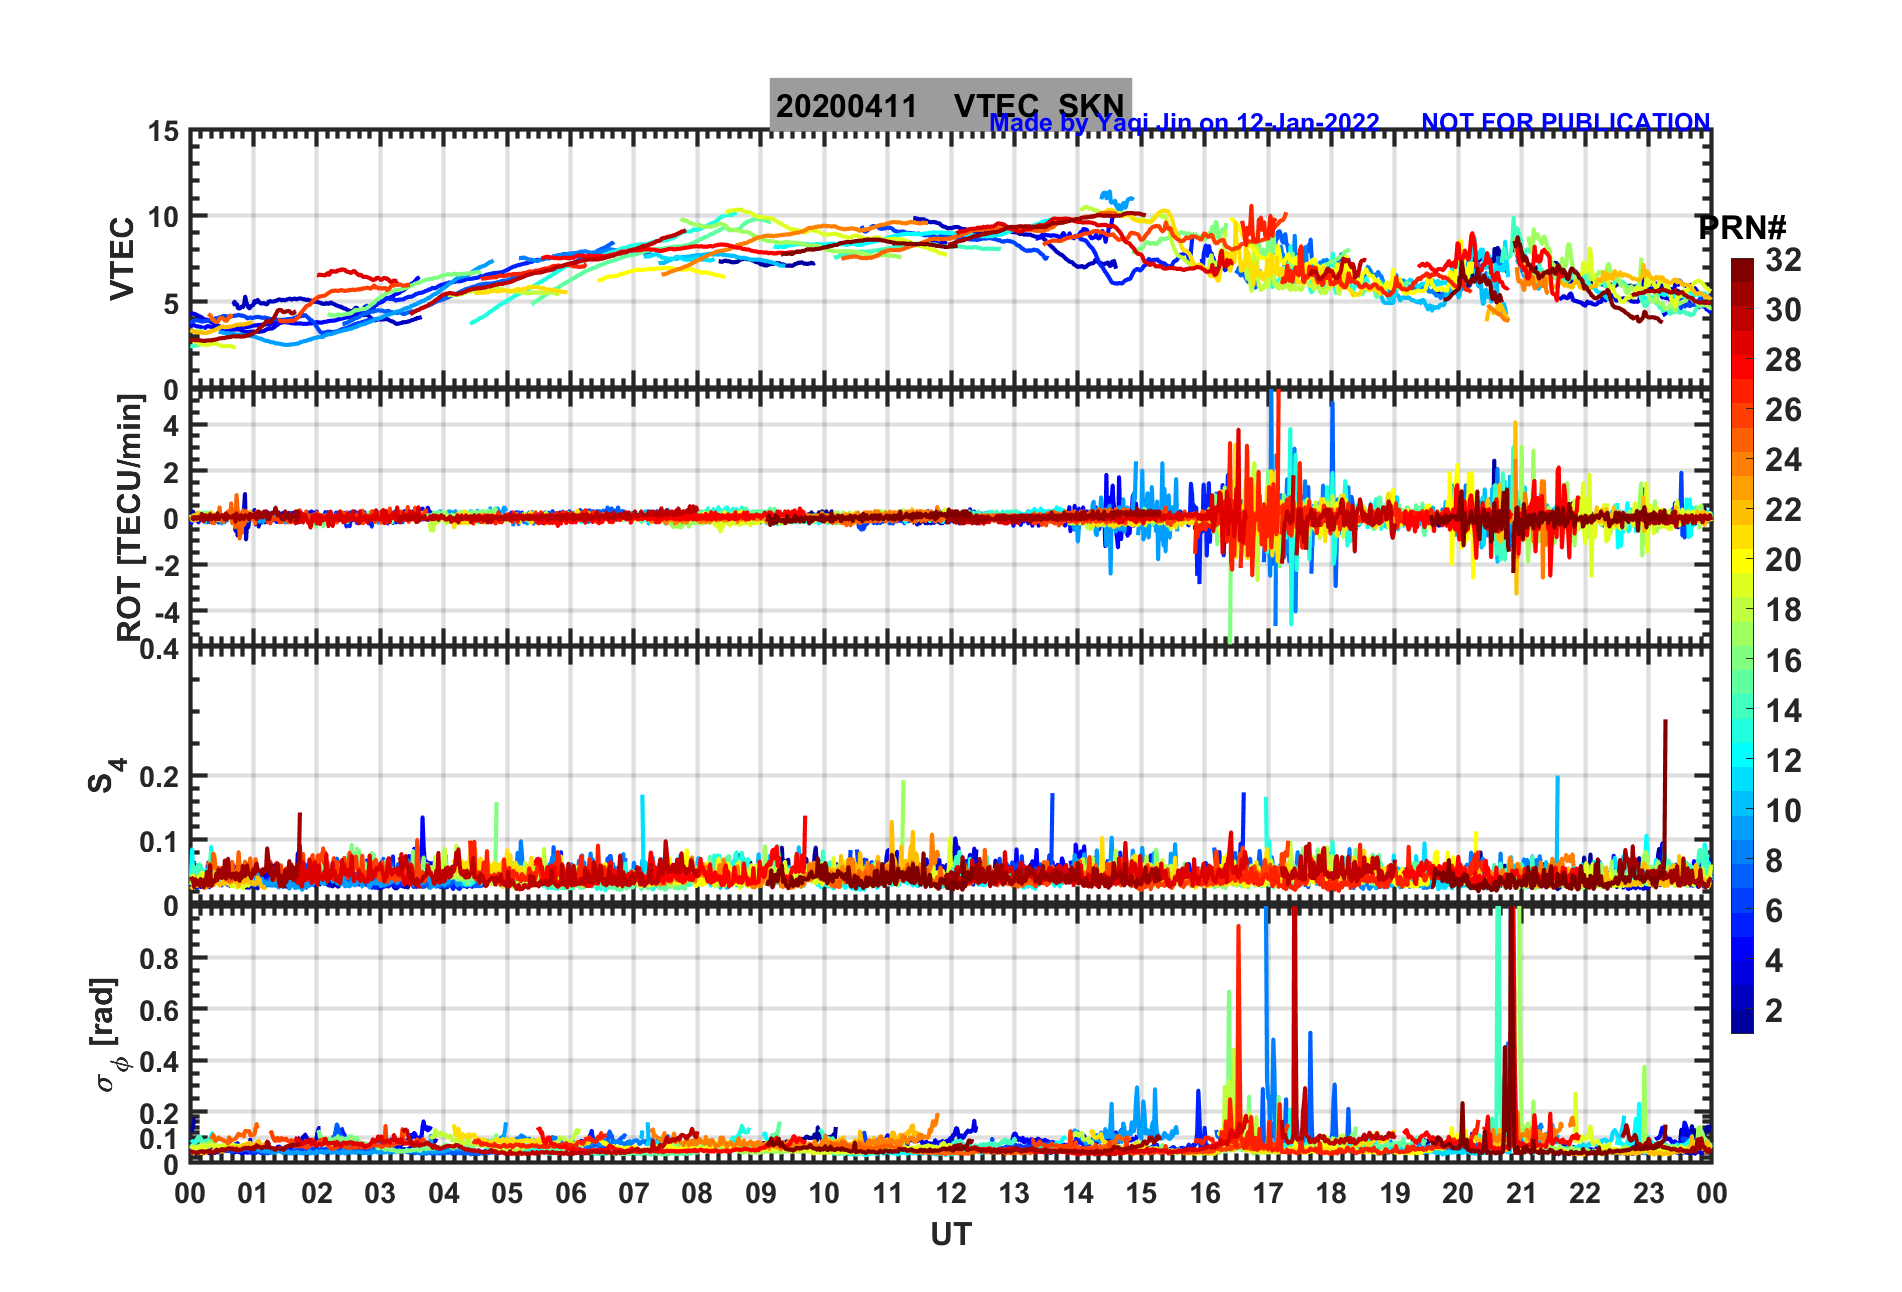The width and height of the screenshot is (1902, 1292).
Task: Click colorbar tick label 32
Action: [1783, 260]
